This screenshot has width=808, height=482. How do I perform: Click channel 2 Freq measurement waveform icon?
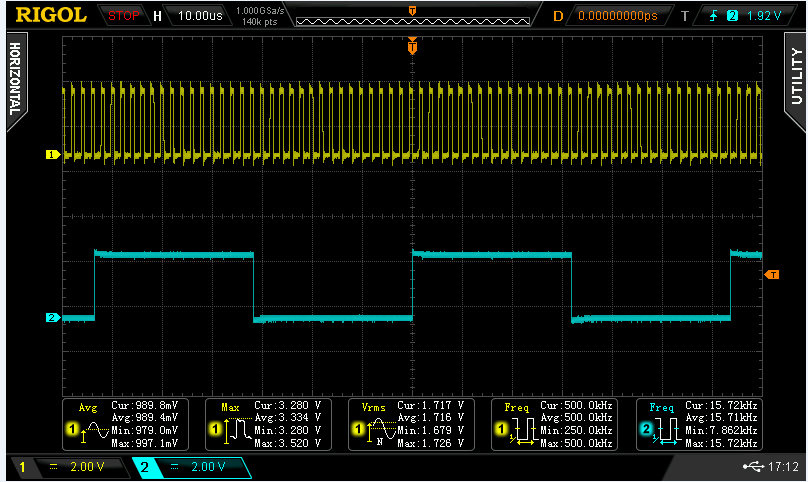[668, 431]
